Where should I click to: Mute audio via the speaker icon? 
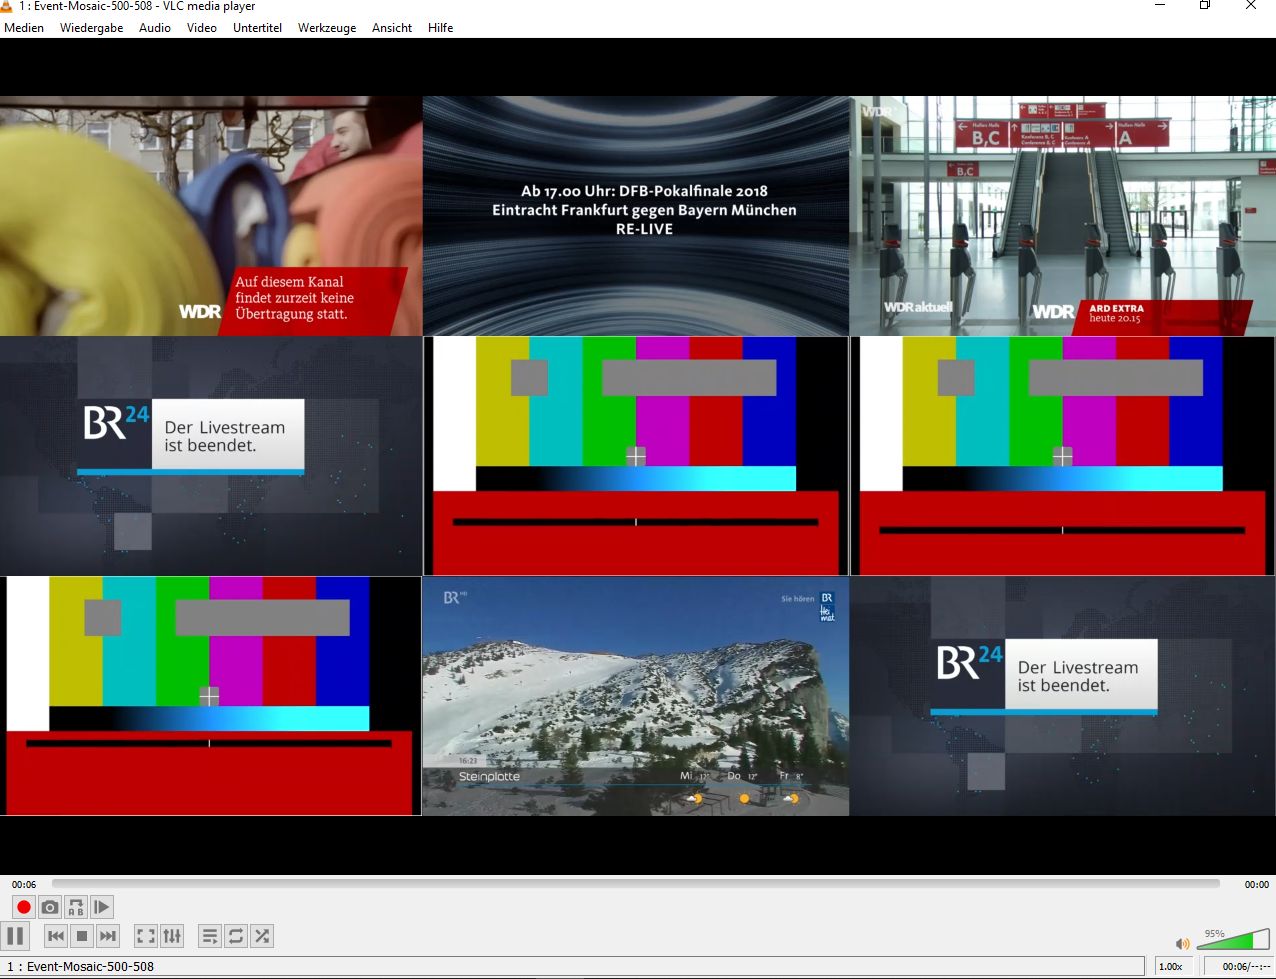tap(1183, 943)
